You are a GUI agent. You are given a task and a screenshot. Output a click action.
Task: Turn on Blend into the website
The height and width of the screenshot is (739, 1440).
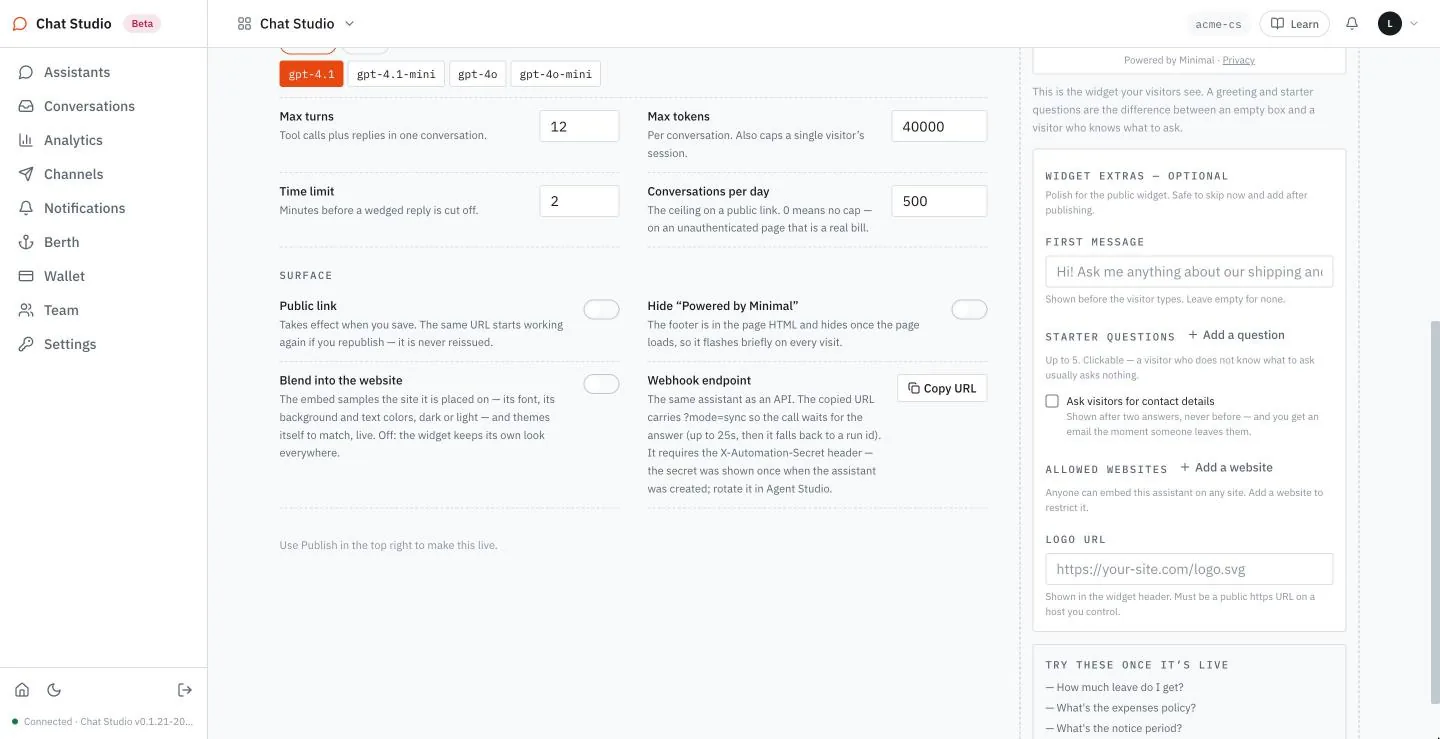(x=601, y=384)
